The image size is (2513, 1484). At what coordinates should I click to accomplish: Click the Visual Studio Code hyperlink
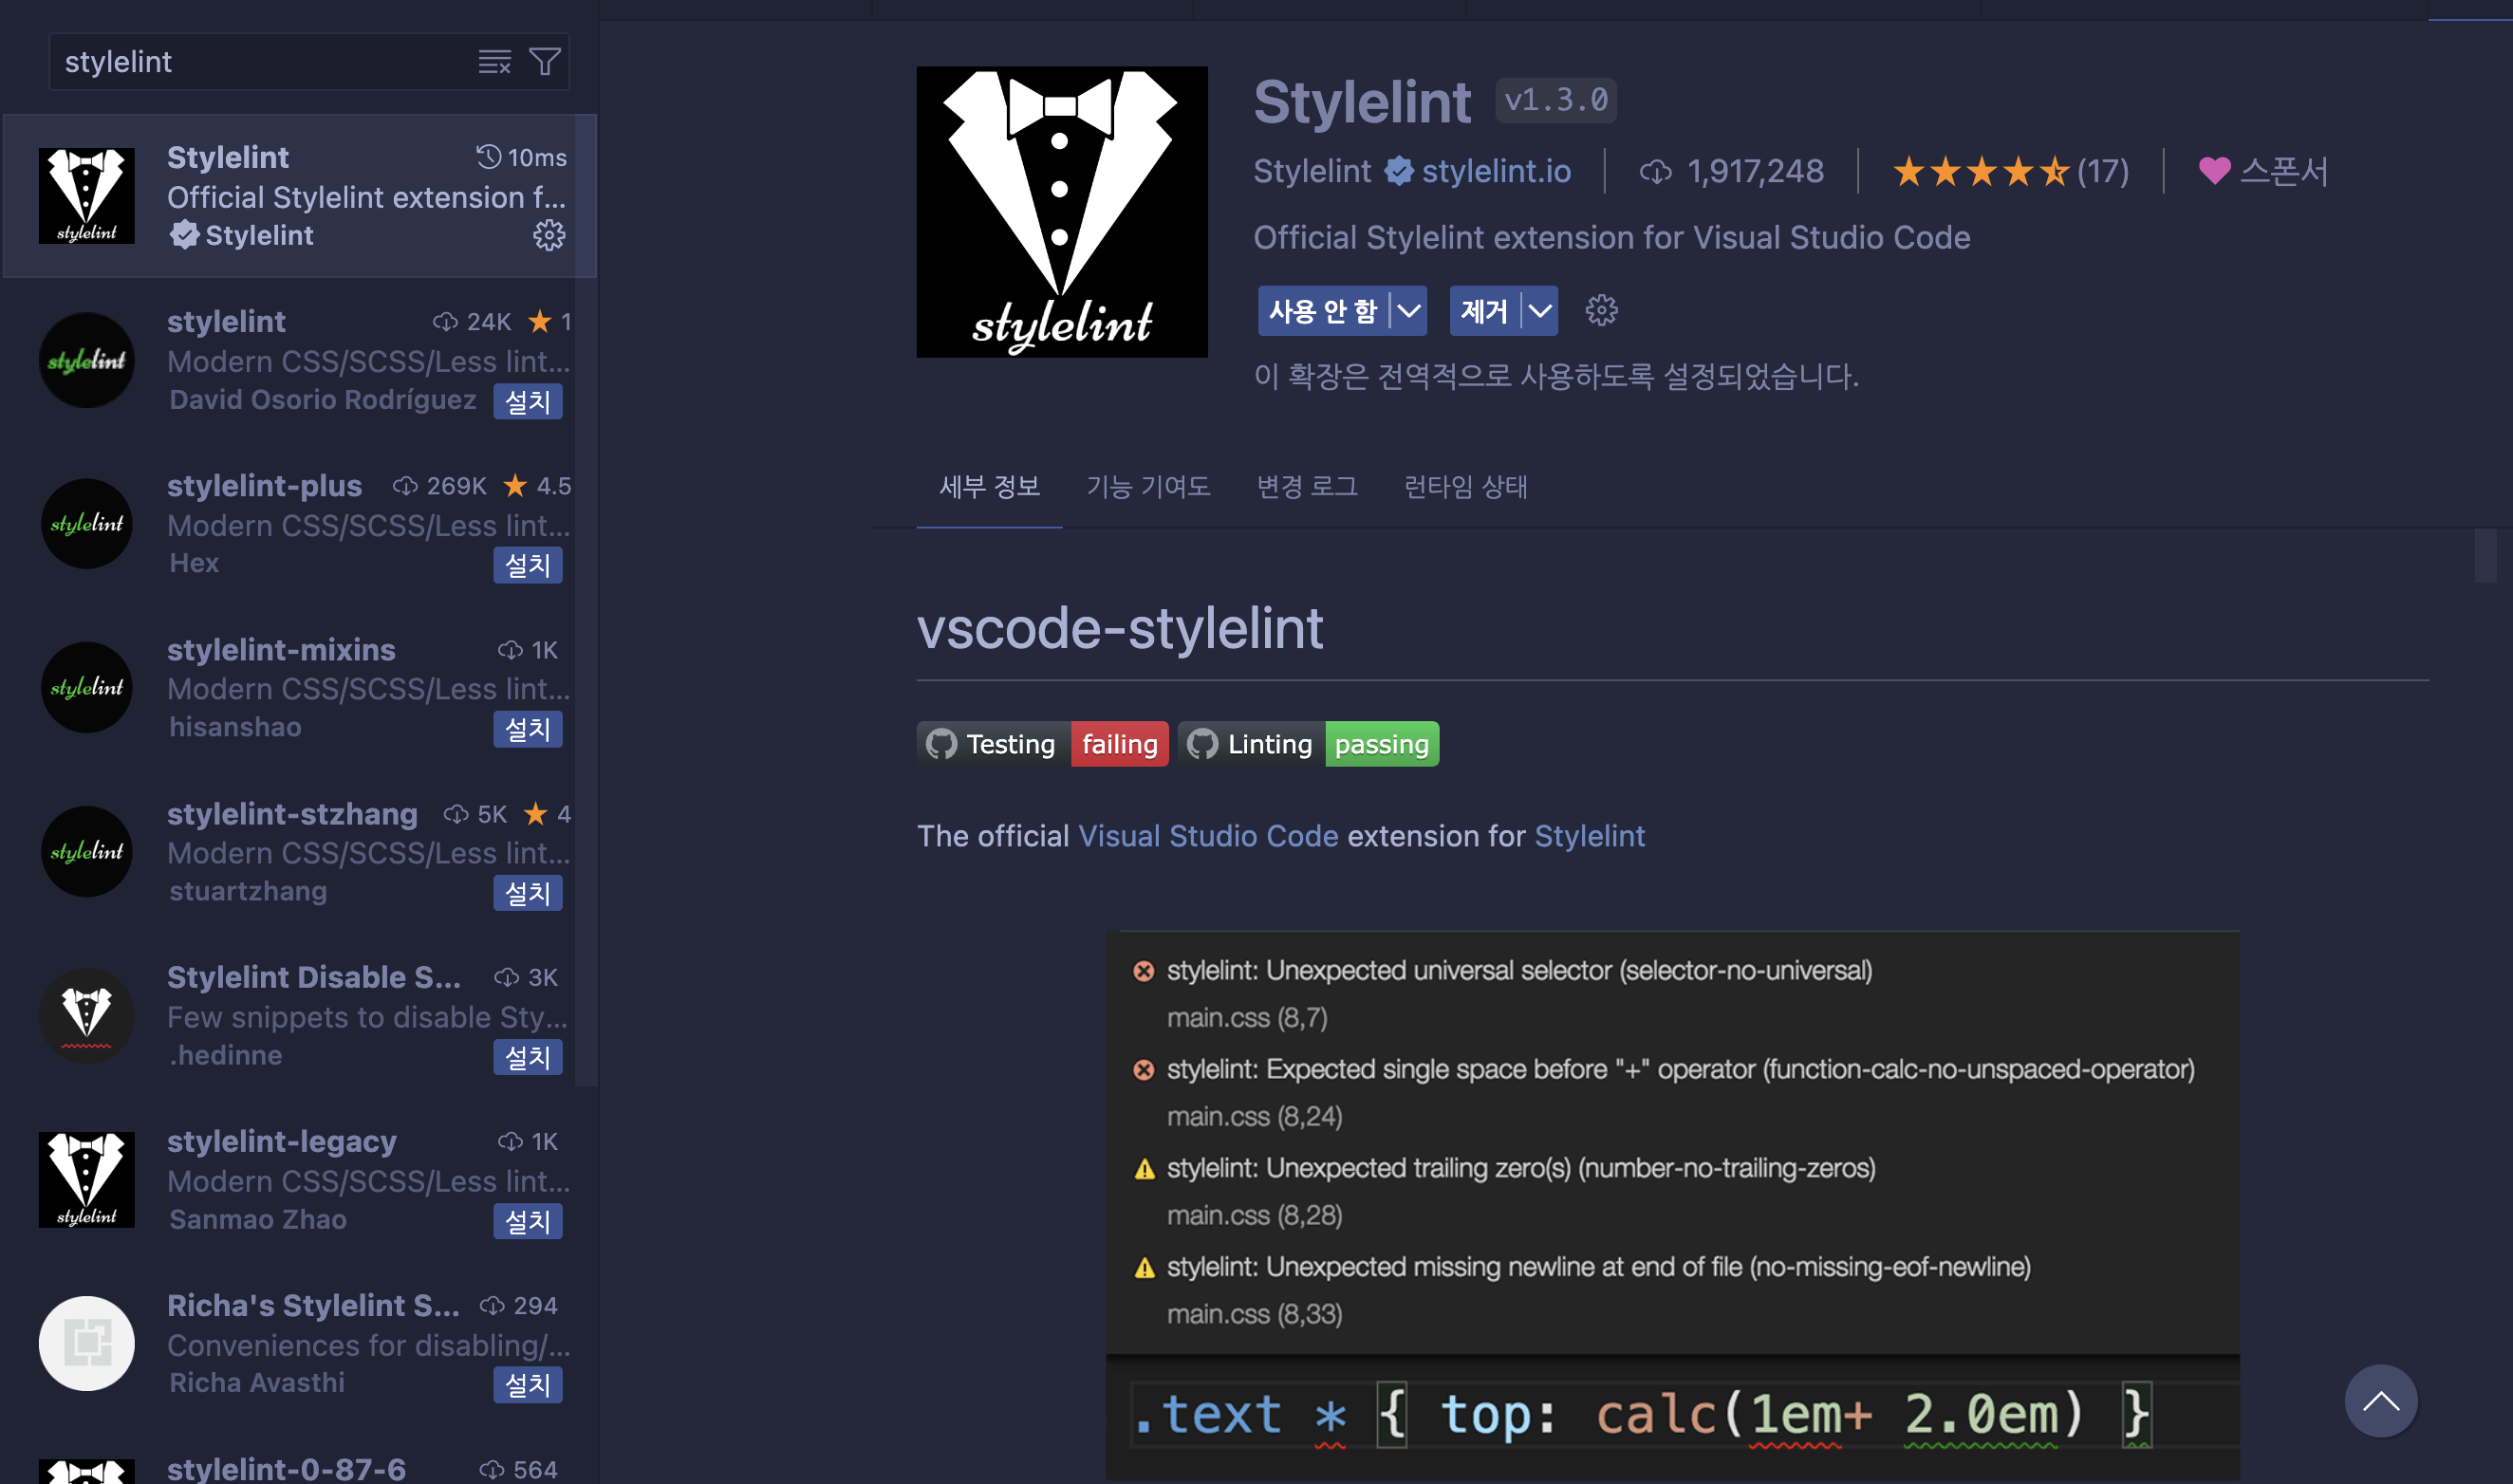point(1208,832)
